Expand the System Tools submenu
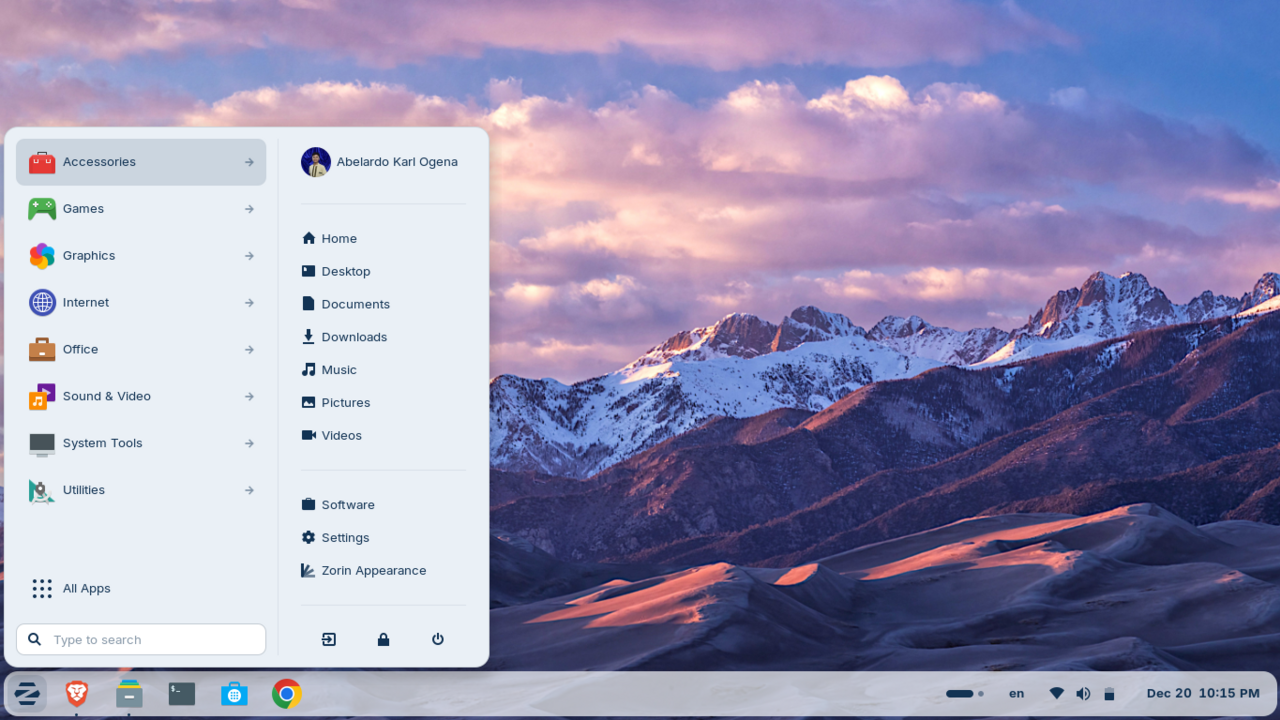 (x=247, y=443)
